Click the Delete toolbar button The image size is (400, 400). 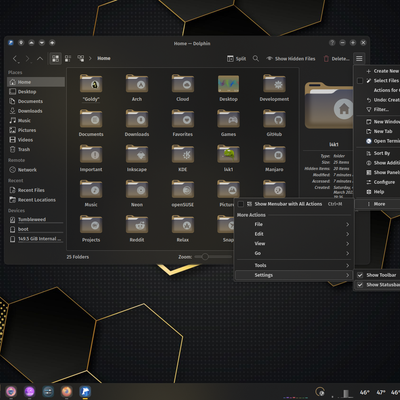click(337, 59)
